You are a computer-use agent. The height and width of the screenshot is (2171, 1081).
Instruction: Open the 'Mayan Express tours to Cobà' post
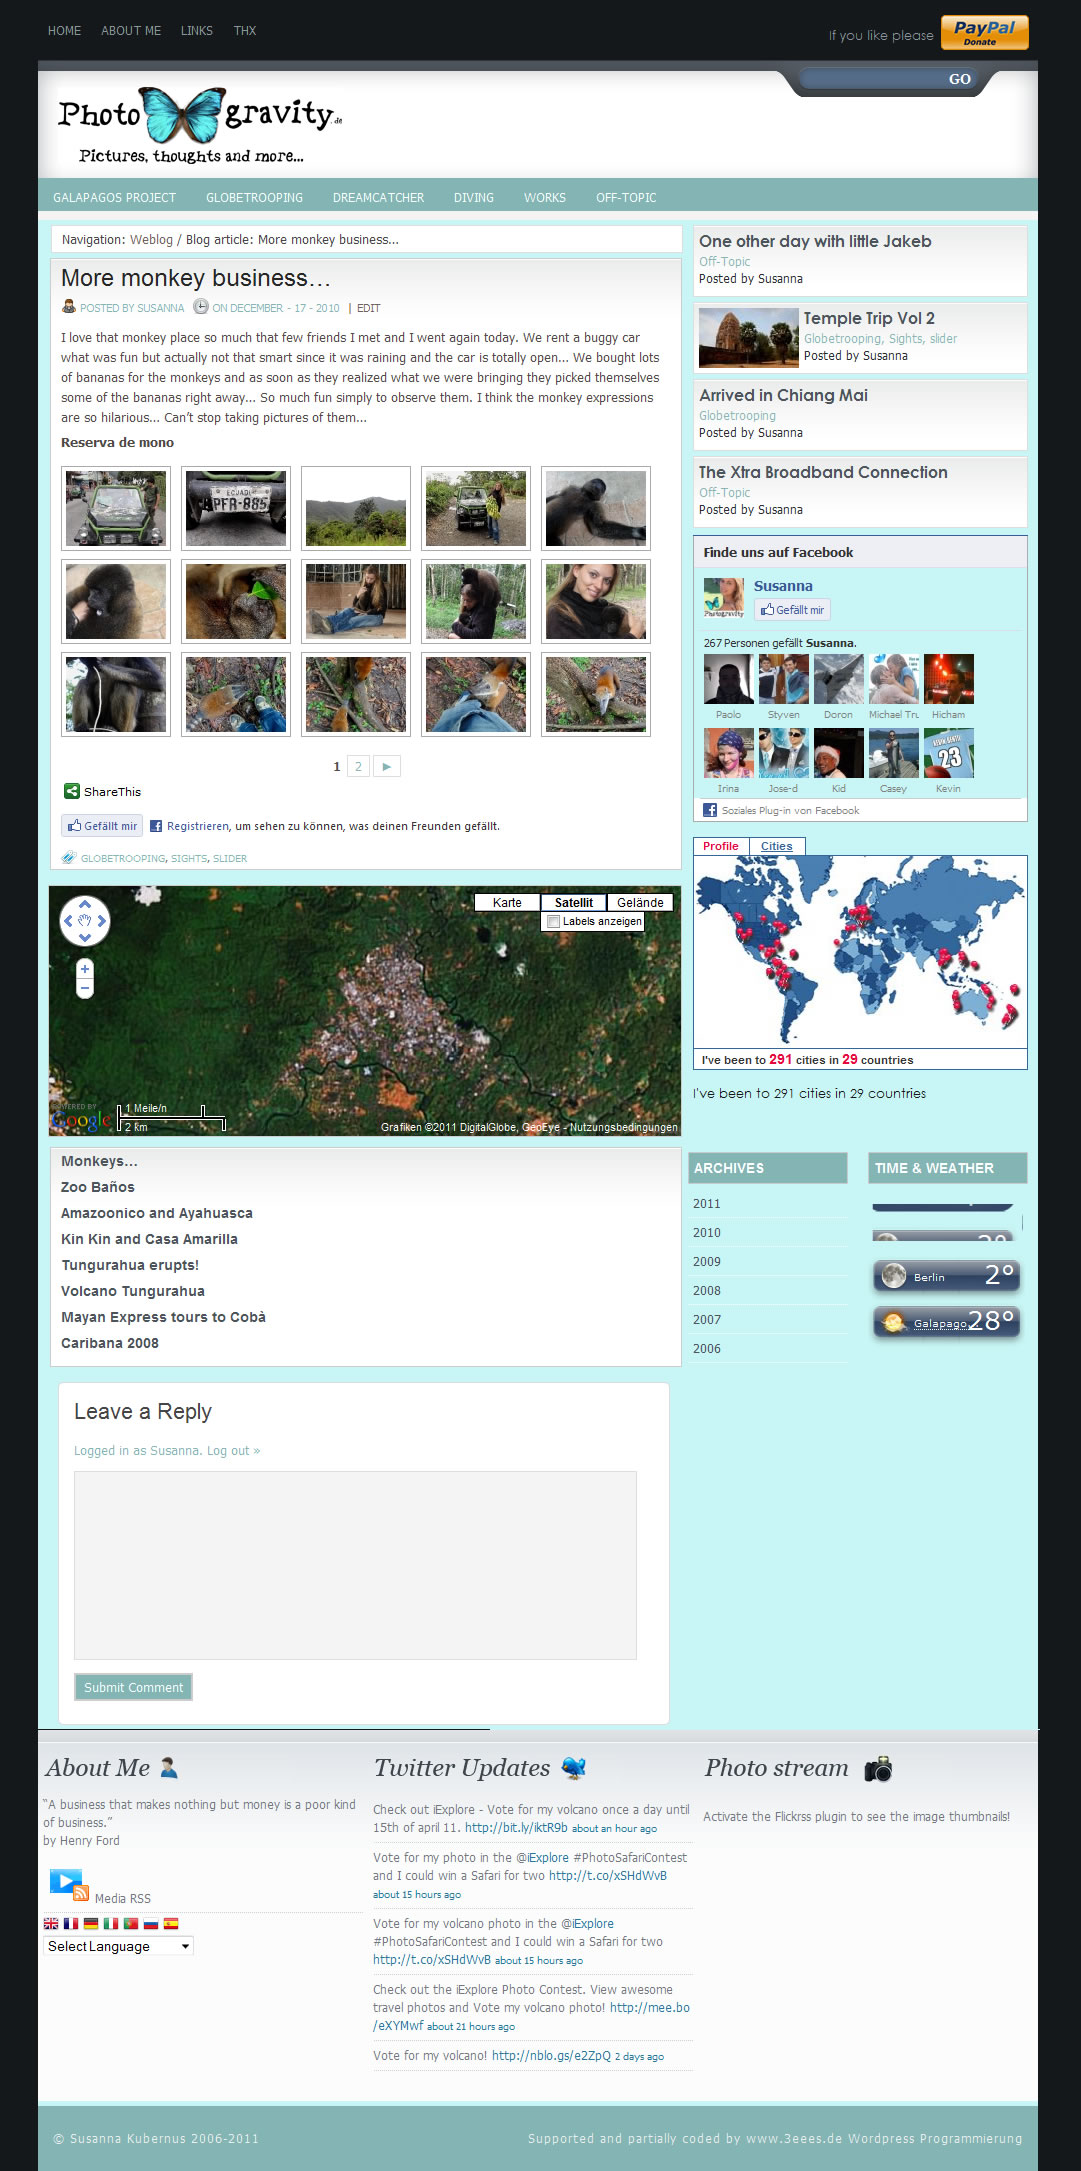coord(163,1317)
